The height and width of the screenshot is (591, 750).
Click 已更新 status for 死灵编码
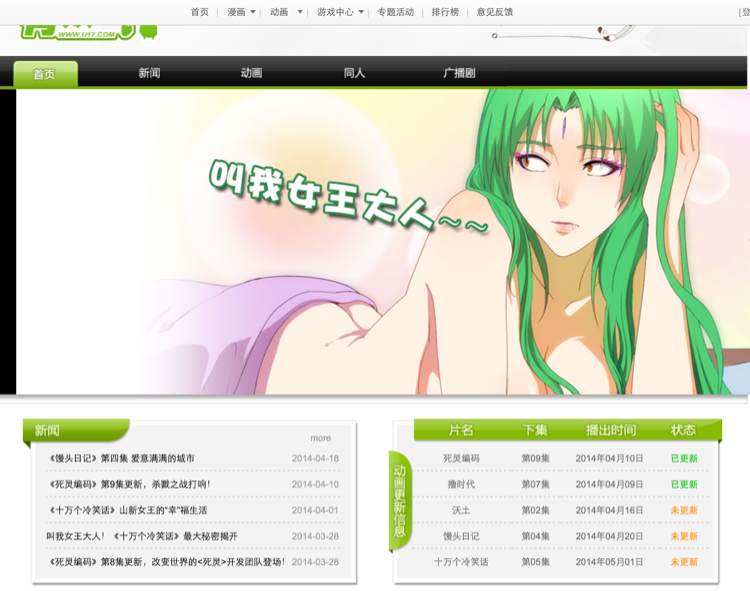pyautogui.click(x=684, y=458)
